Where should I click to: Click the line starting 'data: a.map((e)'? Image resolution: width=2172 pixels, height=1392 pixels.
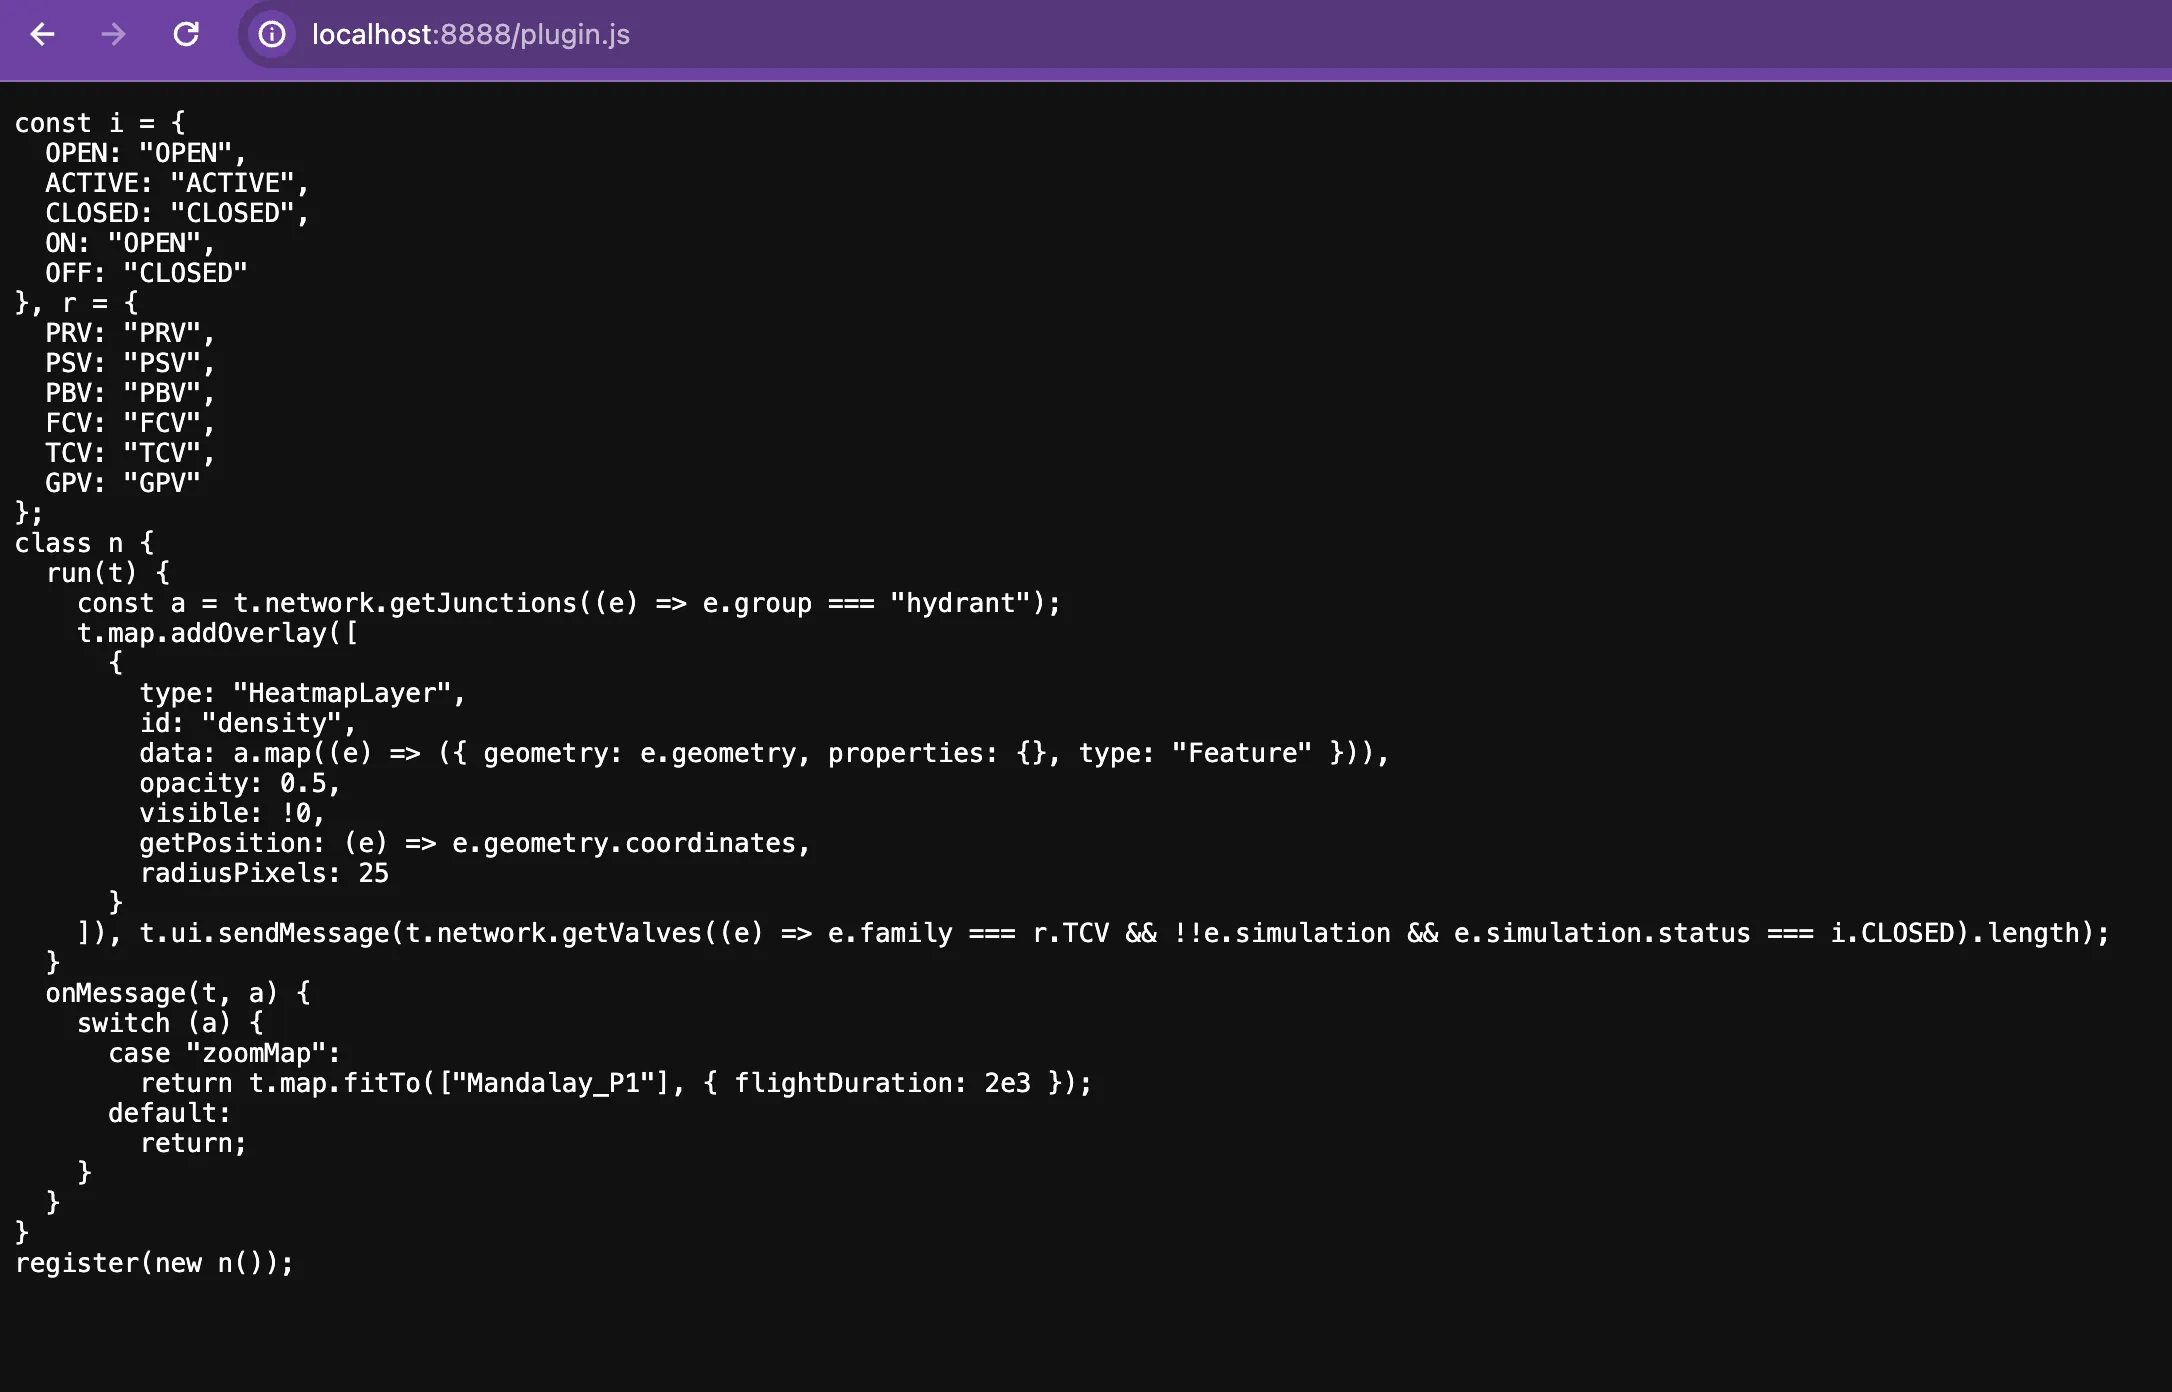click(x=764, y=753)
